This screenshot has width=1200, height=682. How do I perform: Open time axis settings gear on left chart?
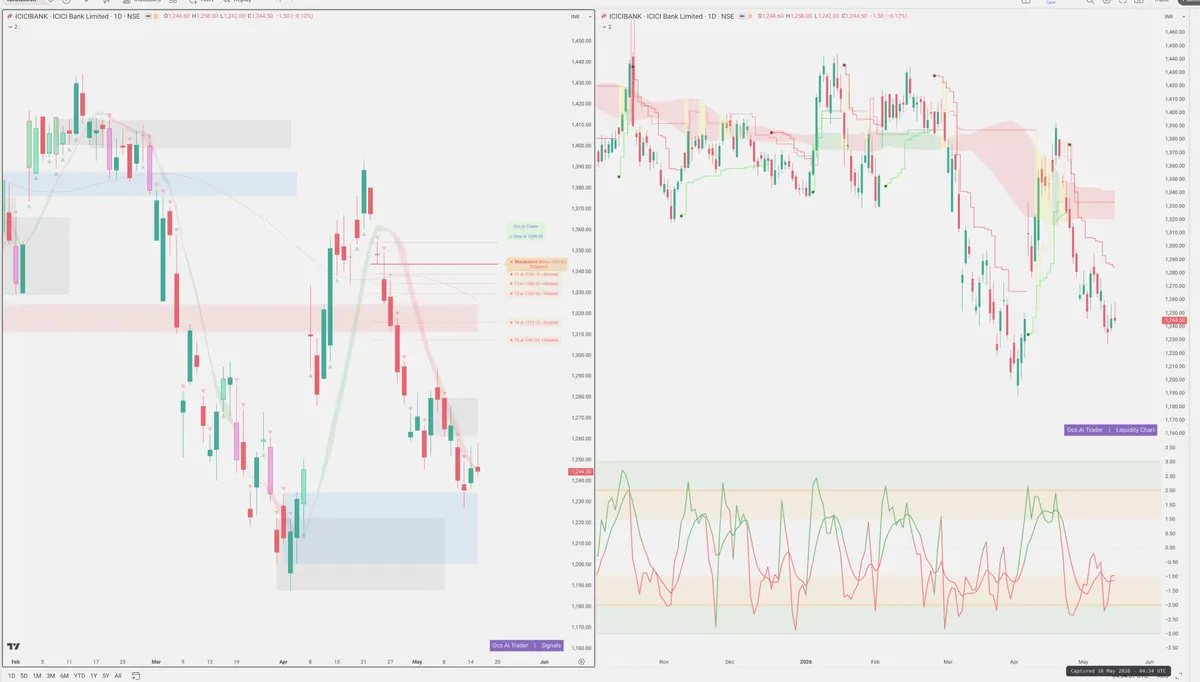click(582, 662)
